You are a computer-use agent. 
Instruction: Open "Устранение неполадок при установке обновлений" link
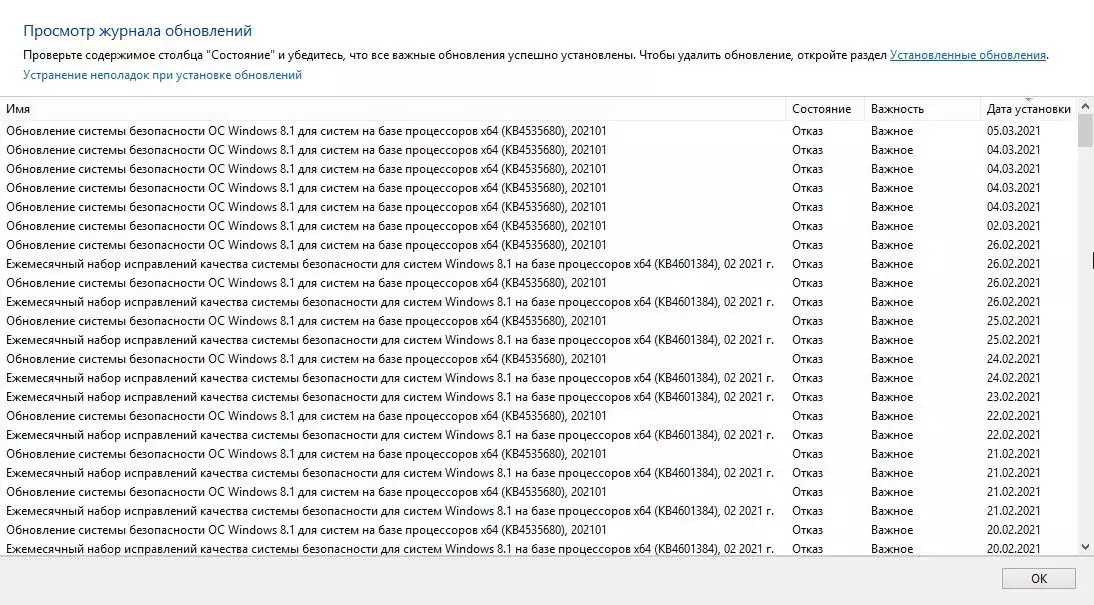[163, 75]
